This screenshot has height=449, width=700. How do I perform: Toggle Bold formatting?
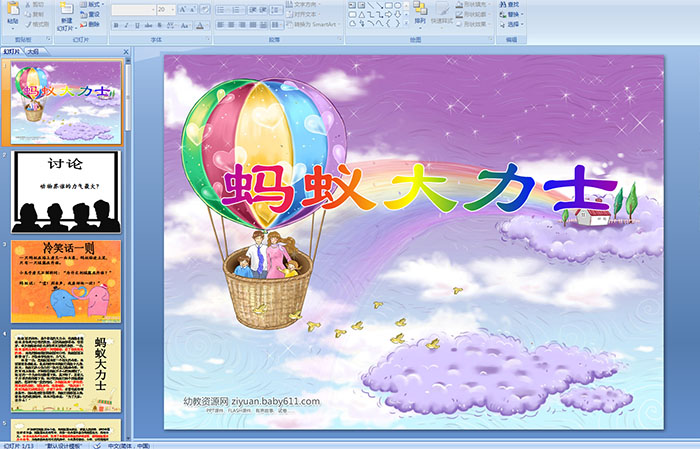pos(116,25)
